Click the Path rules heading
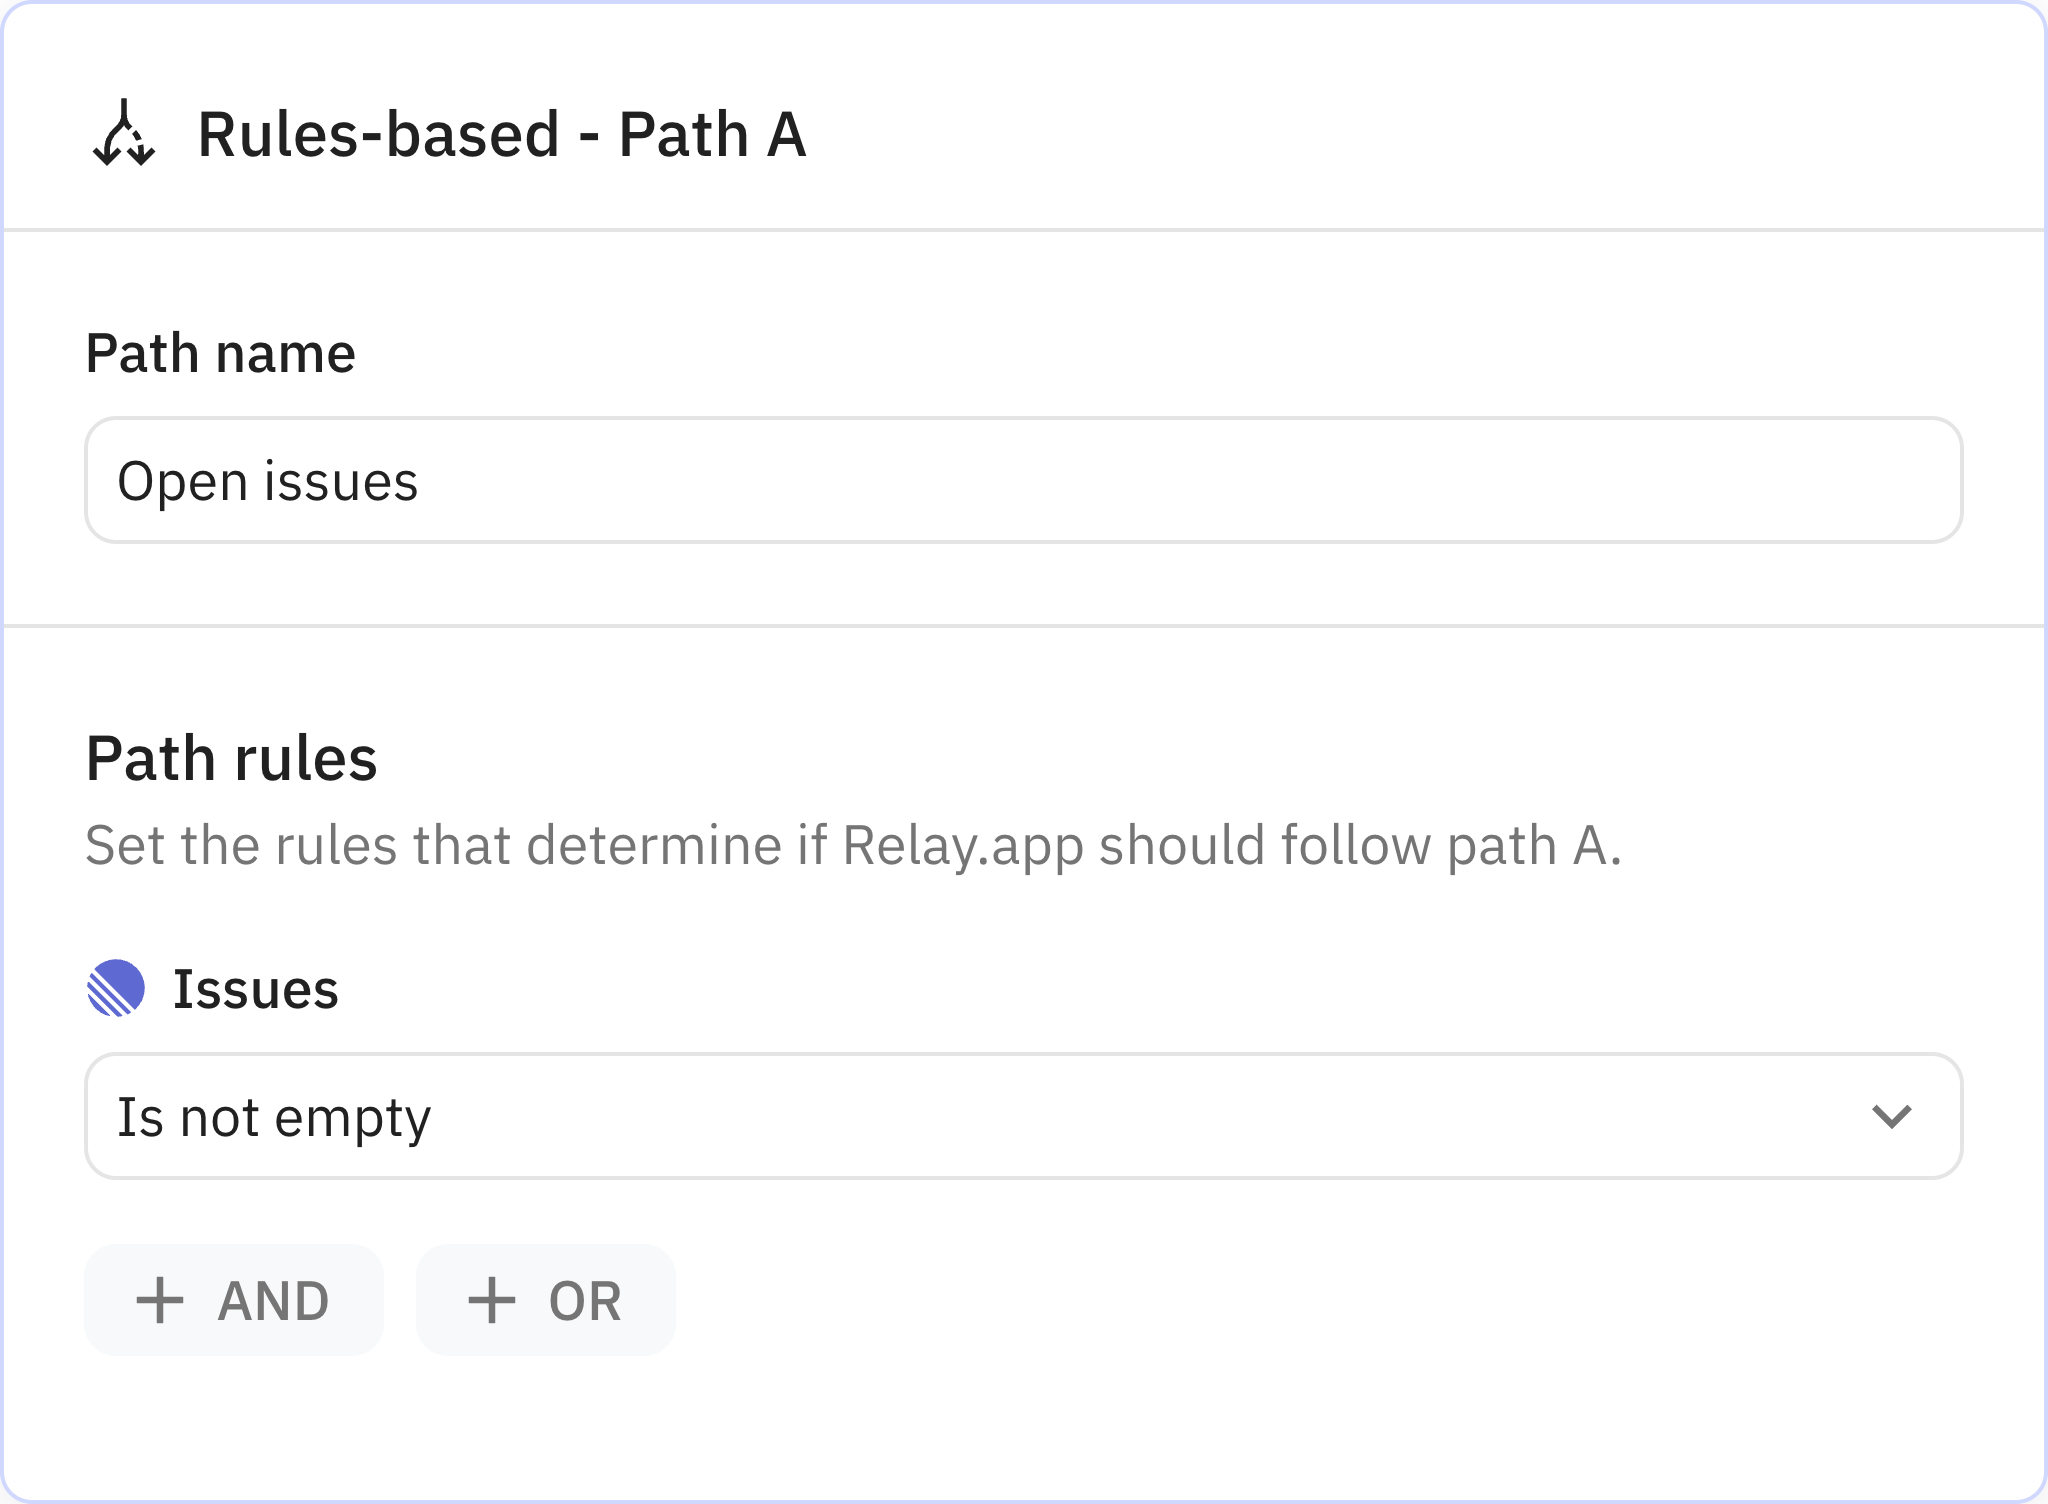This screenshot has height=1504, width=2048. tap(232, 757)
